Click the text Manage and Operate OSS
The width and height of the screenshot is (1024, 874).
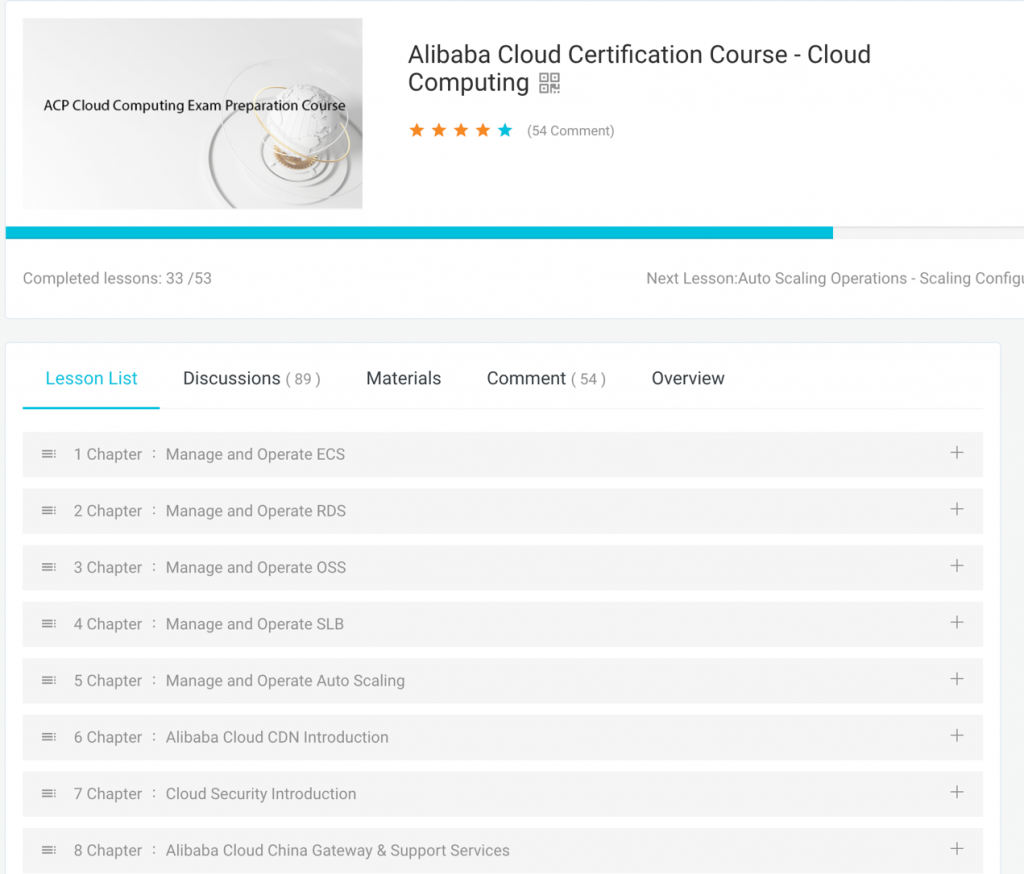pos(256,567)
